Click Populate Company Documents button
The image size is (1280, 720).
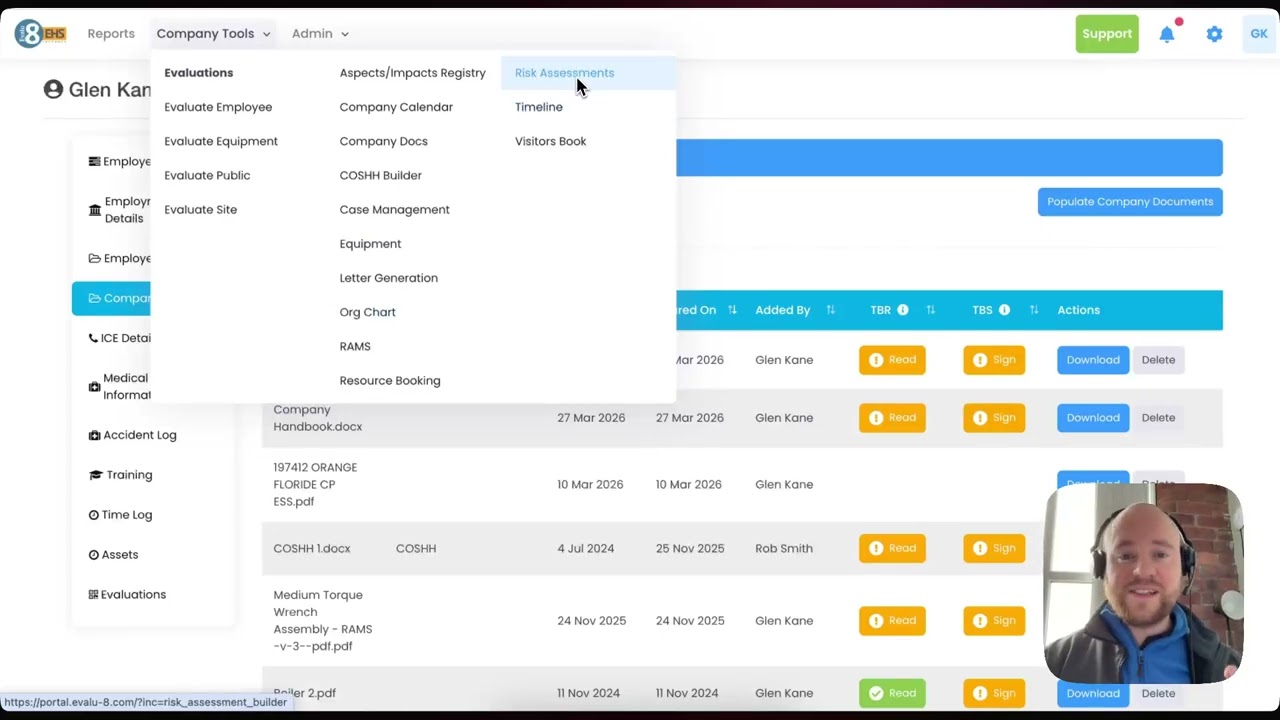pyautogui.click(x=1130, y=202)
